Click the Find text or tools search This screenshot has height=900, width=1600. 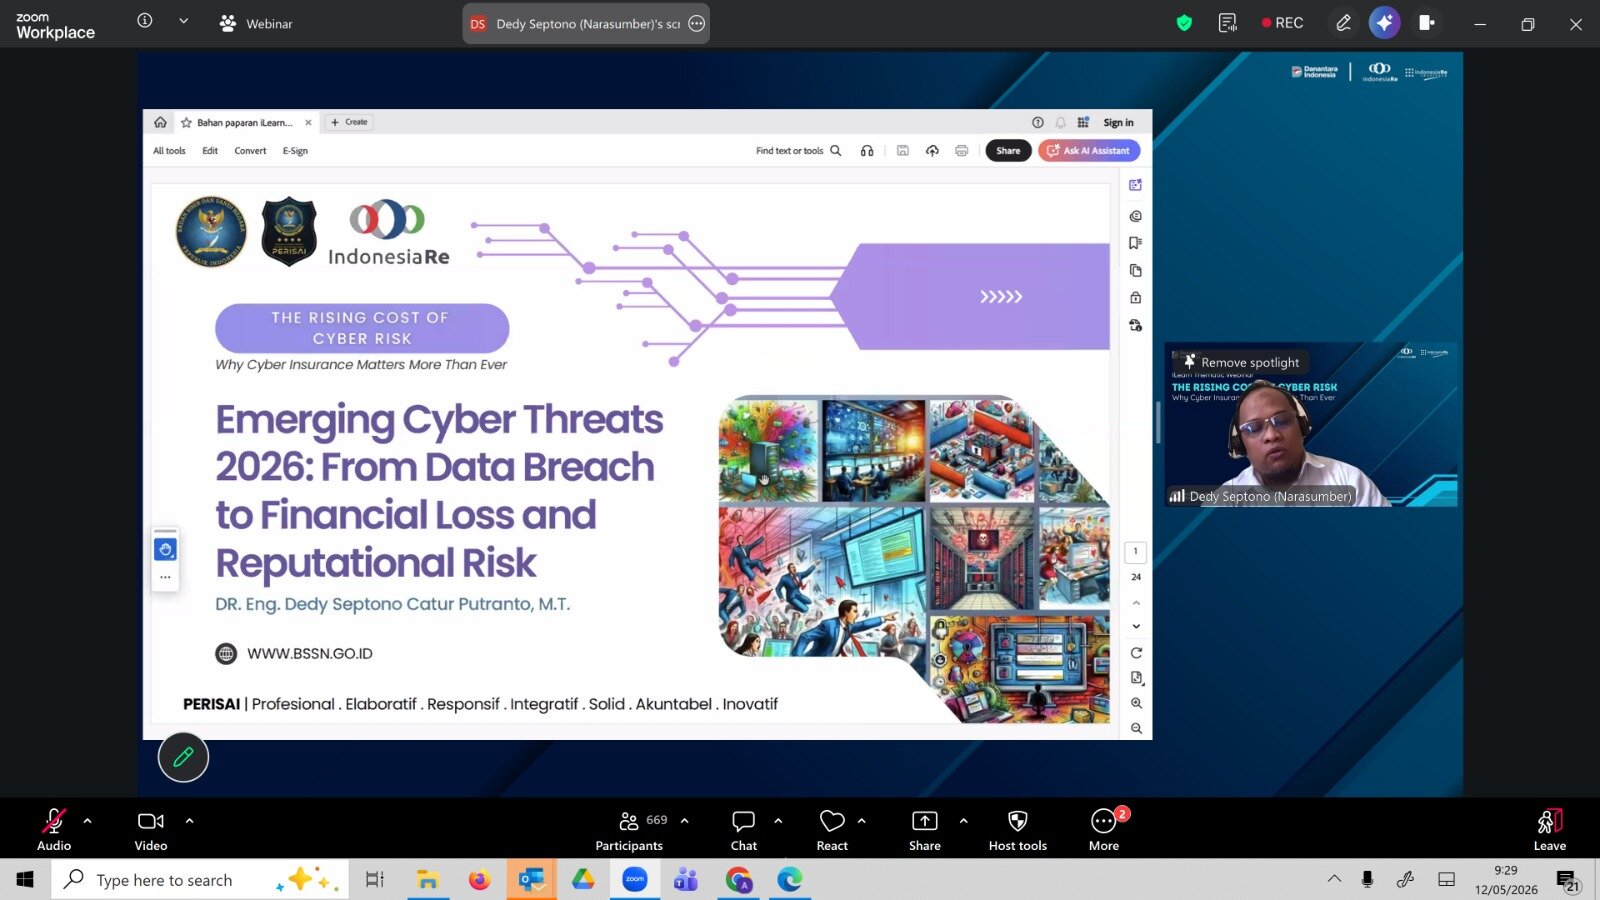pyautogui.click(x=798, y=151)
